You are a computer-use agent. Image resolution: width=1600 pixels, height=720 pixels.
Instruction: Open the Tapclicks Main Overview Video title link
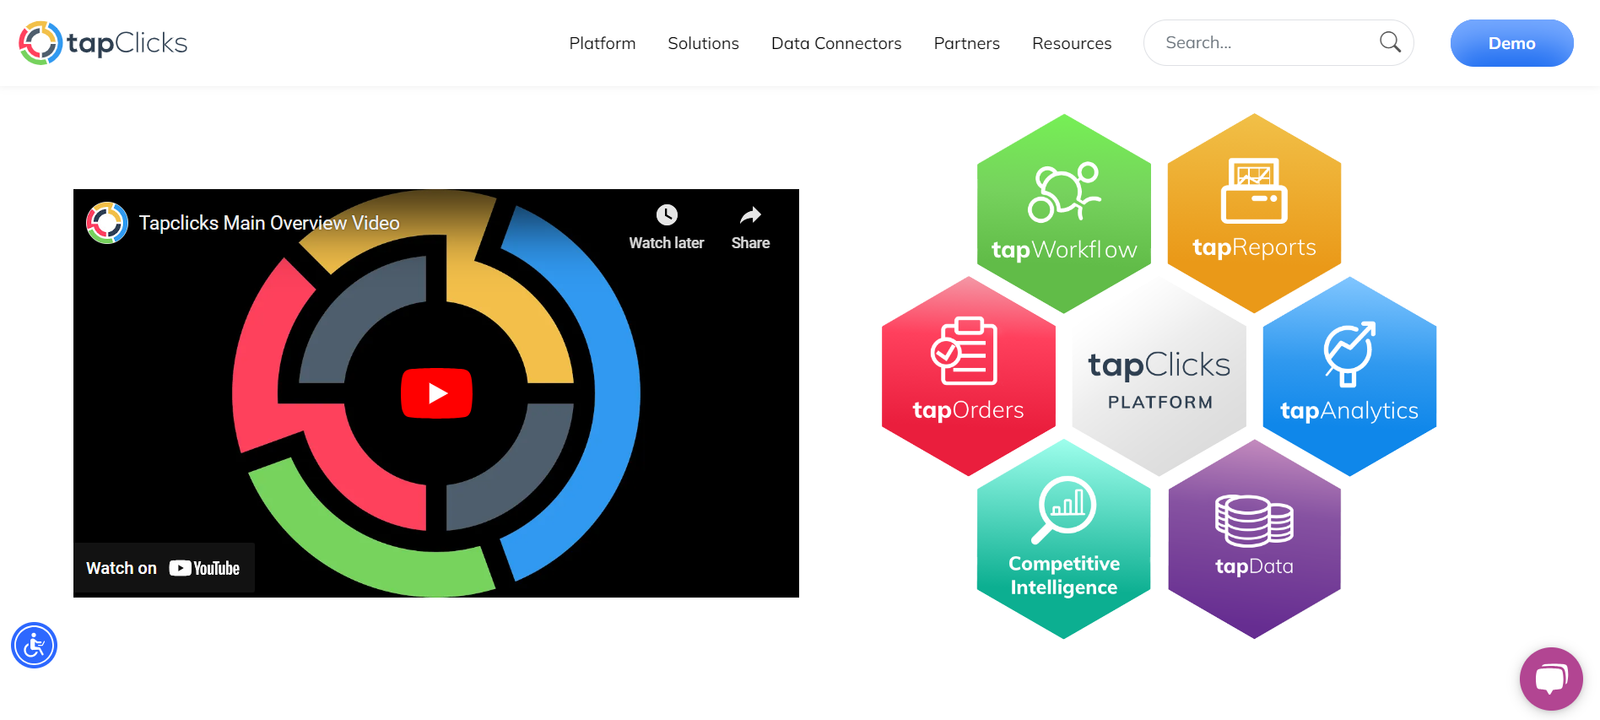tap(269, 223)
